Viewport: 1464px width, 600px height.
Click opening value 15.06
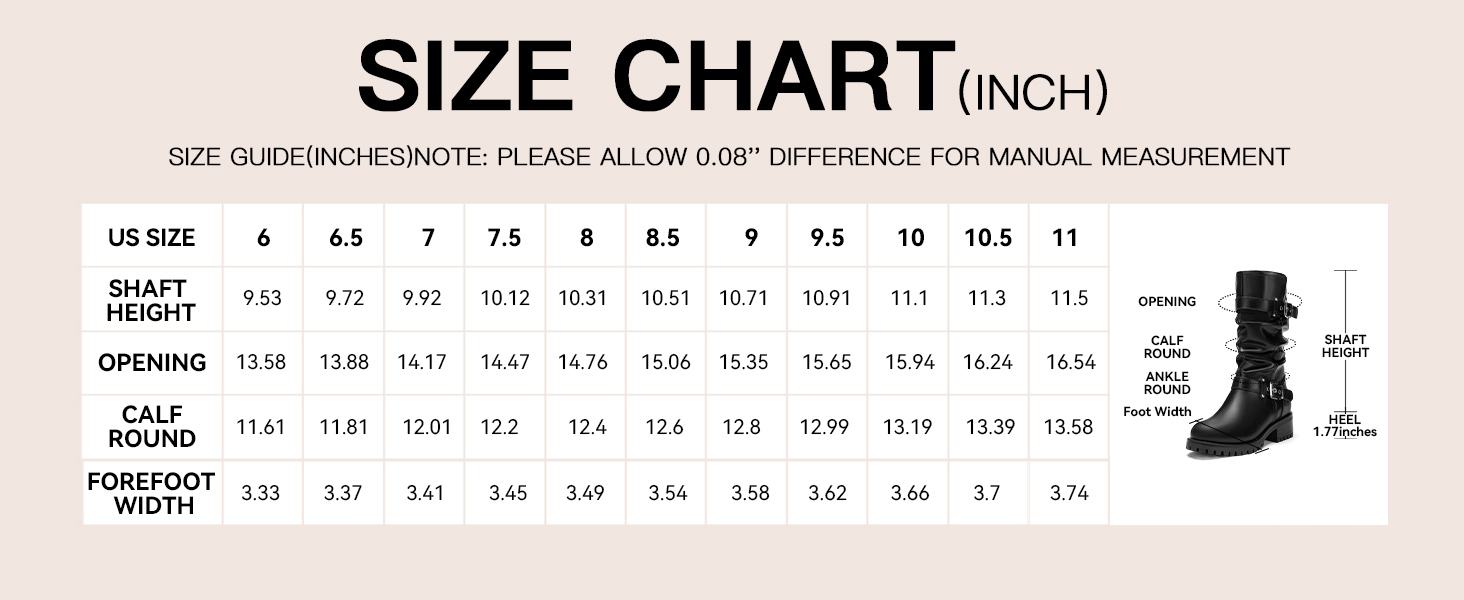click(666, 363)
